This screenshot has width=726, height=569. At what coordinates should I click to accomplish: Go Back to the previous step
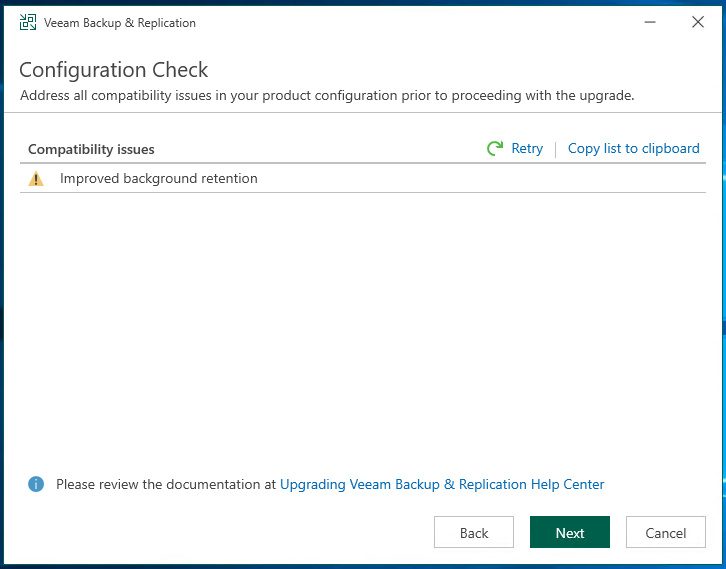point(474,532)
